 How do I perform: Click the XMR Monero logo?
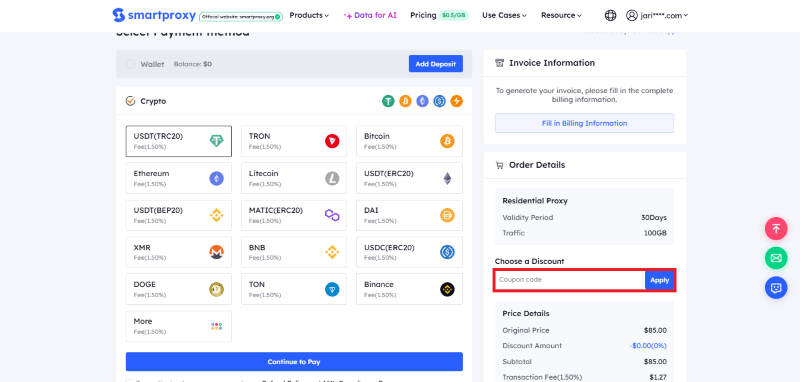tap(217, 252)
